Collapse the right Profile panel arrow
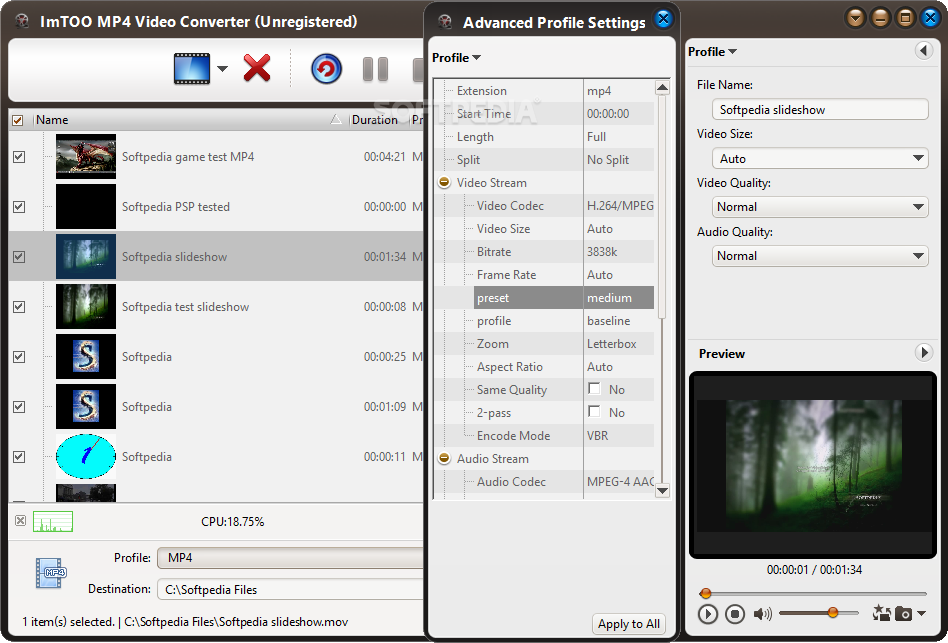948x643 pixels. pyautogui.click(x=923, y=50)
